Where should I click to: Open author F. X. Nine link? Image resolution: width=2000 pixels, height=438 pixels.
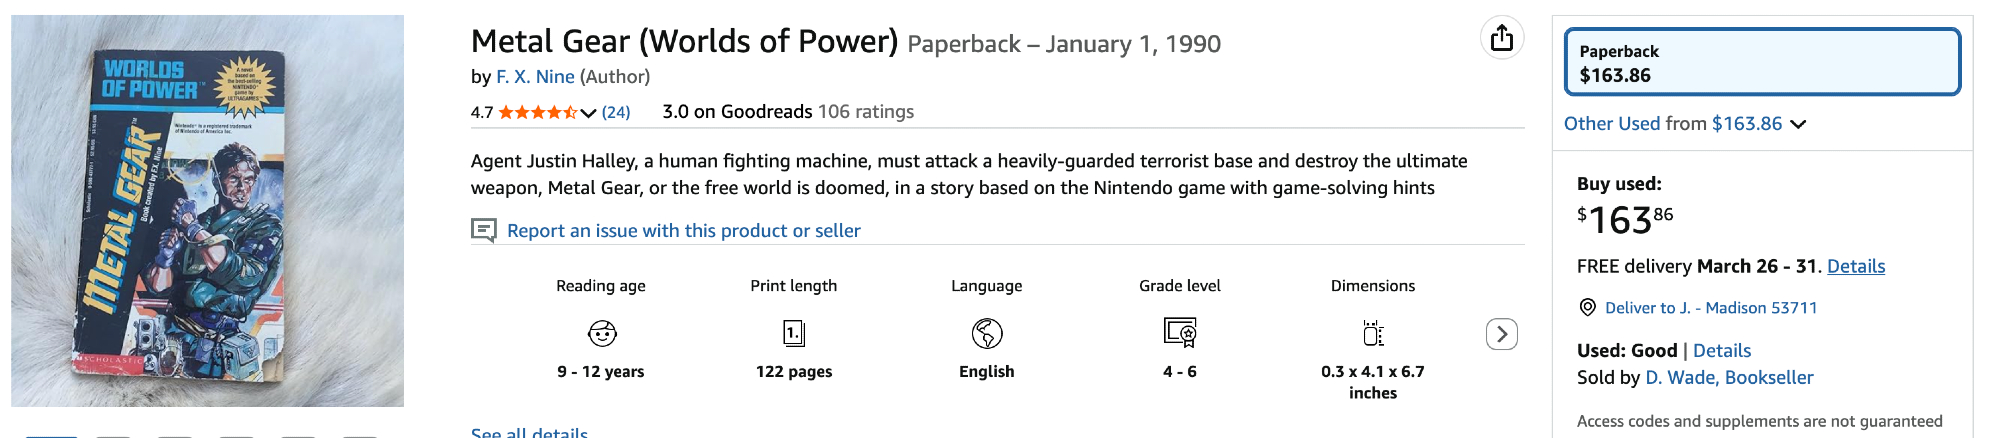point(535,77)
